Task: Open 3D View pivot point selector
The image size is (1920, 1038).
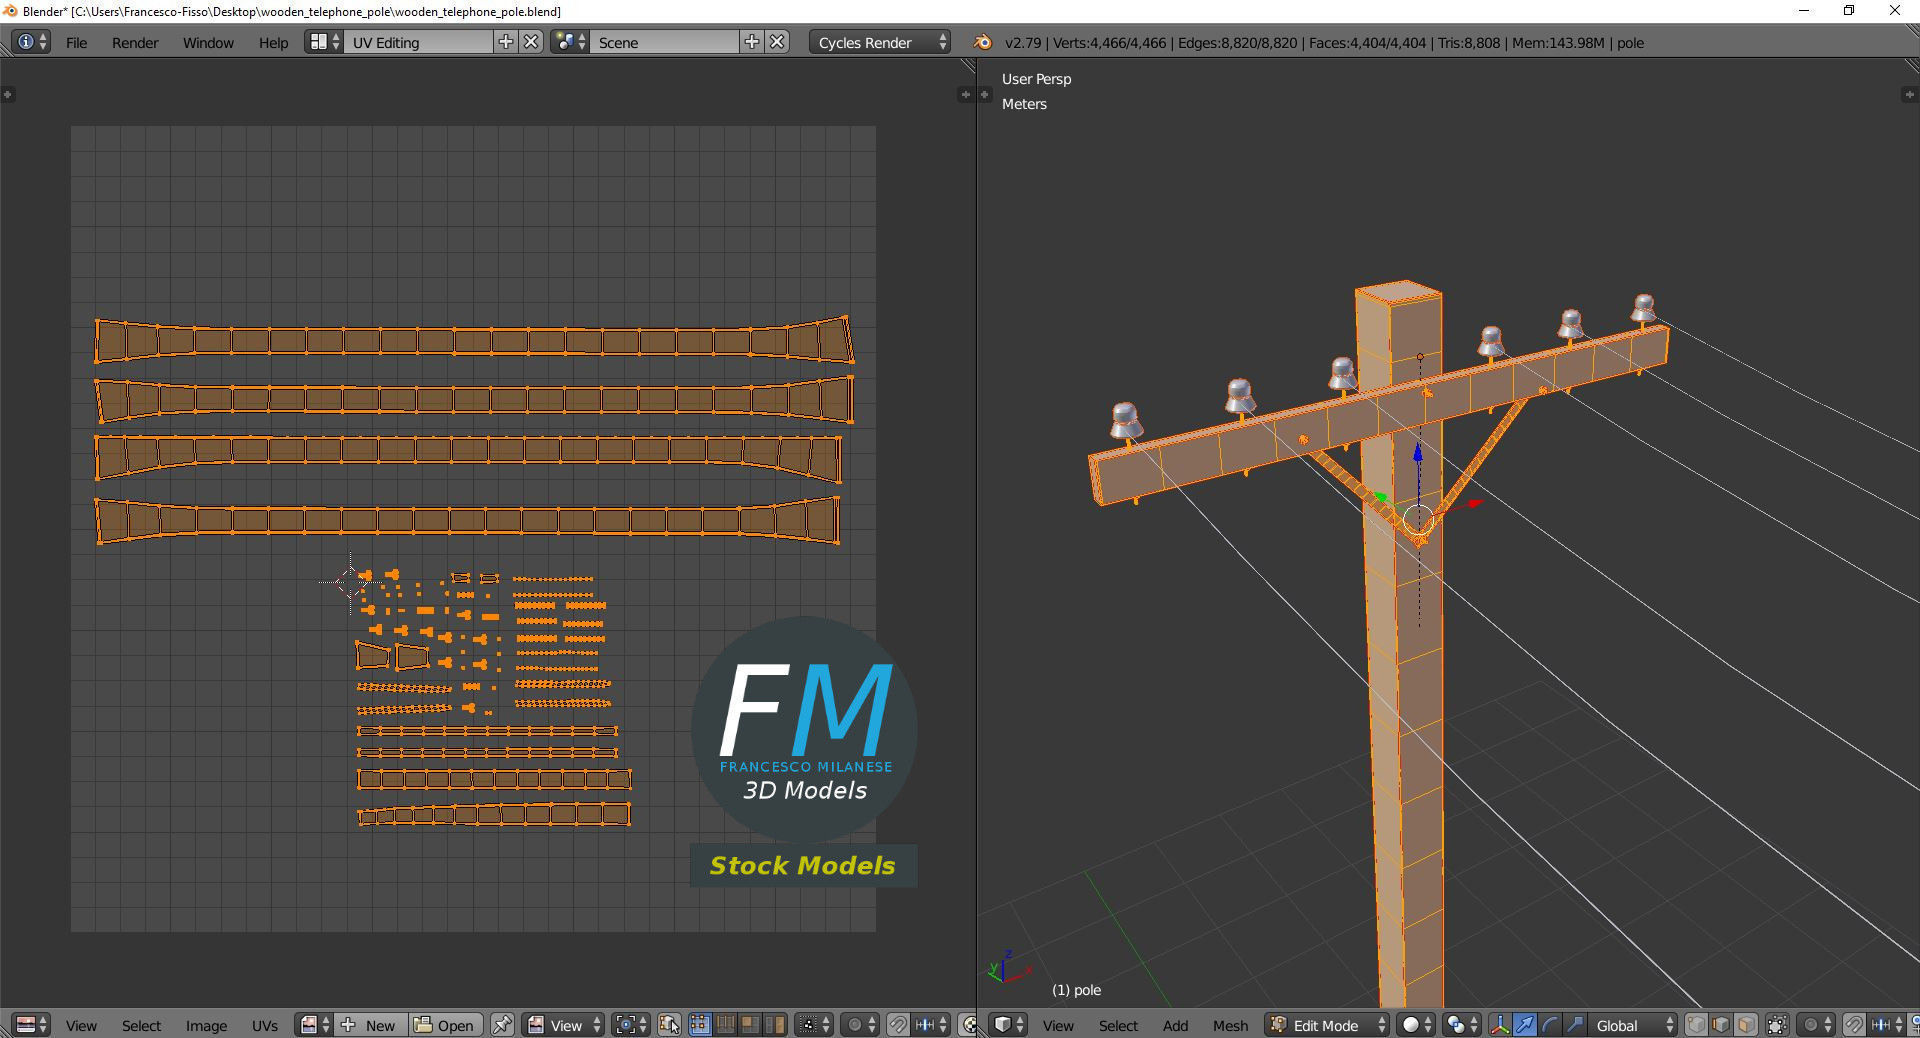Action: [x=1463, y=1025]
